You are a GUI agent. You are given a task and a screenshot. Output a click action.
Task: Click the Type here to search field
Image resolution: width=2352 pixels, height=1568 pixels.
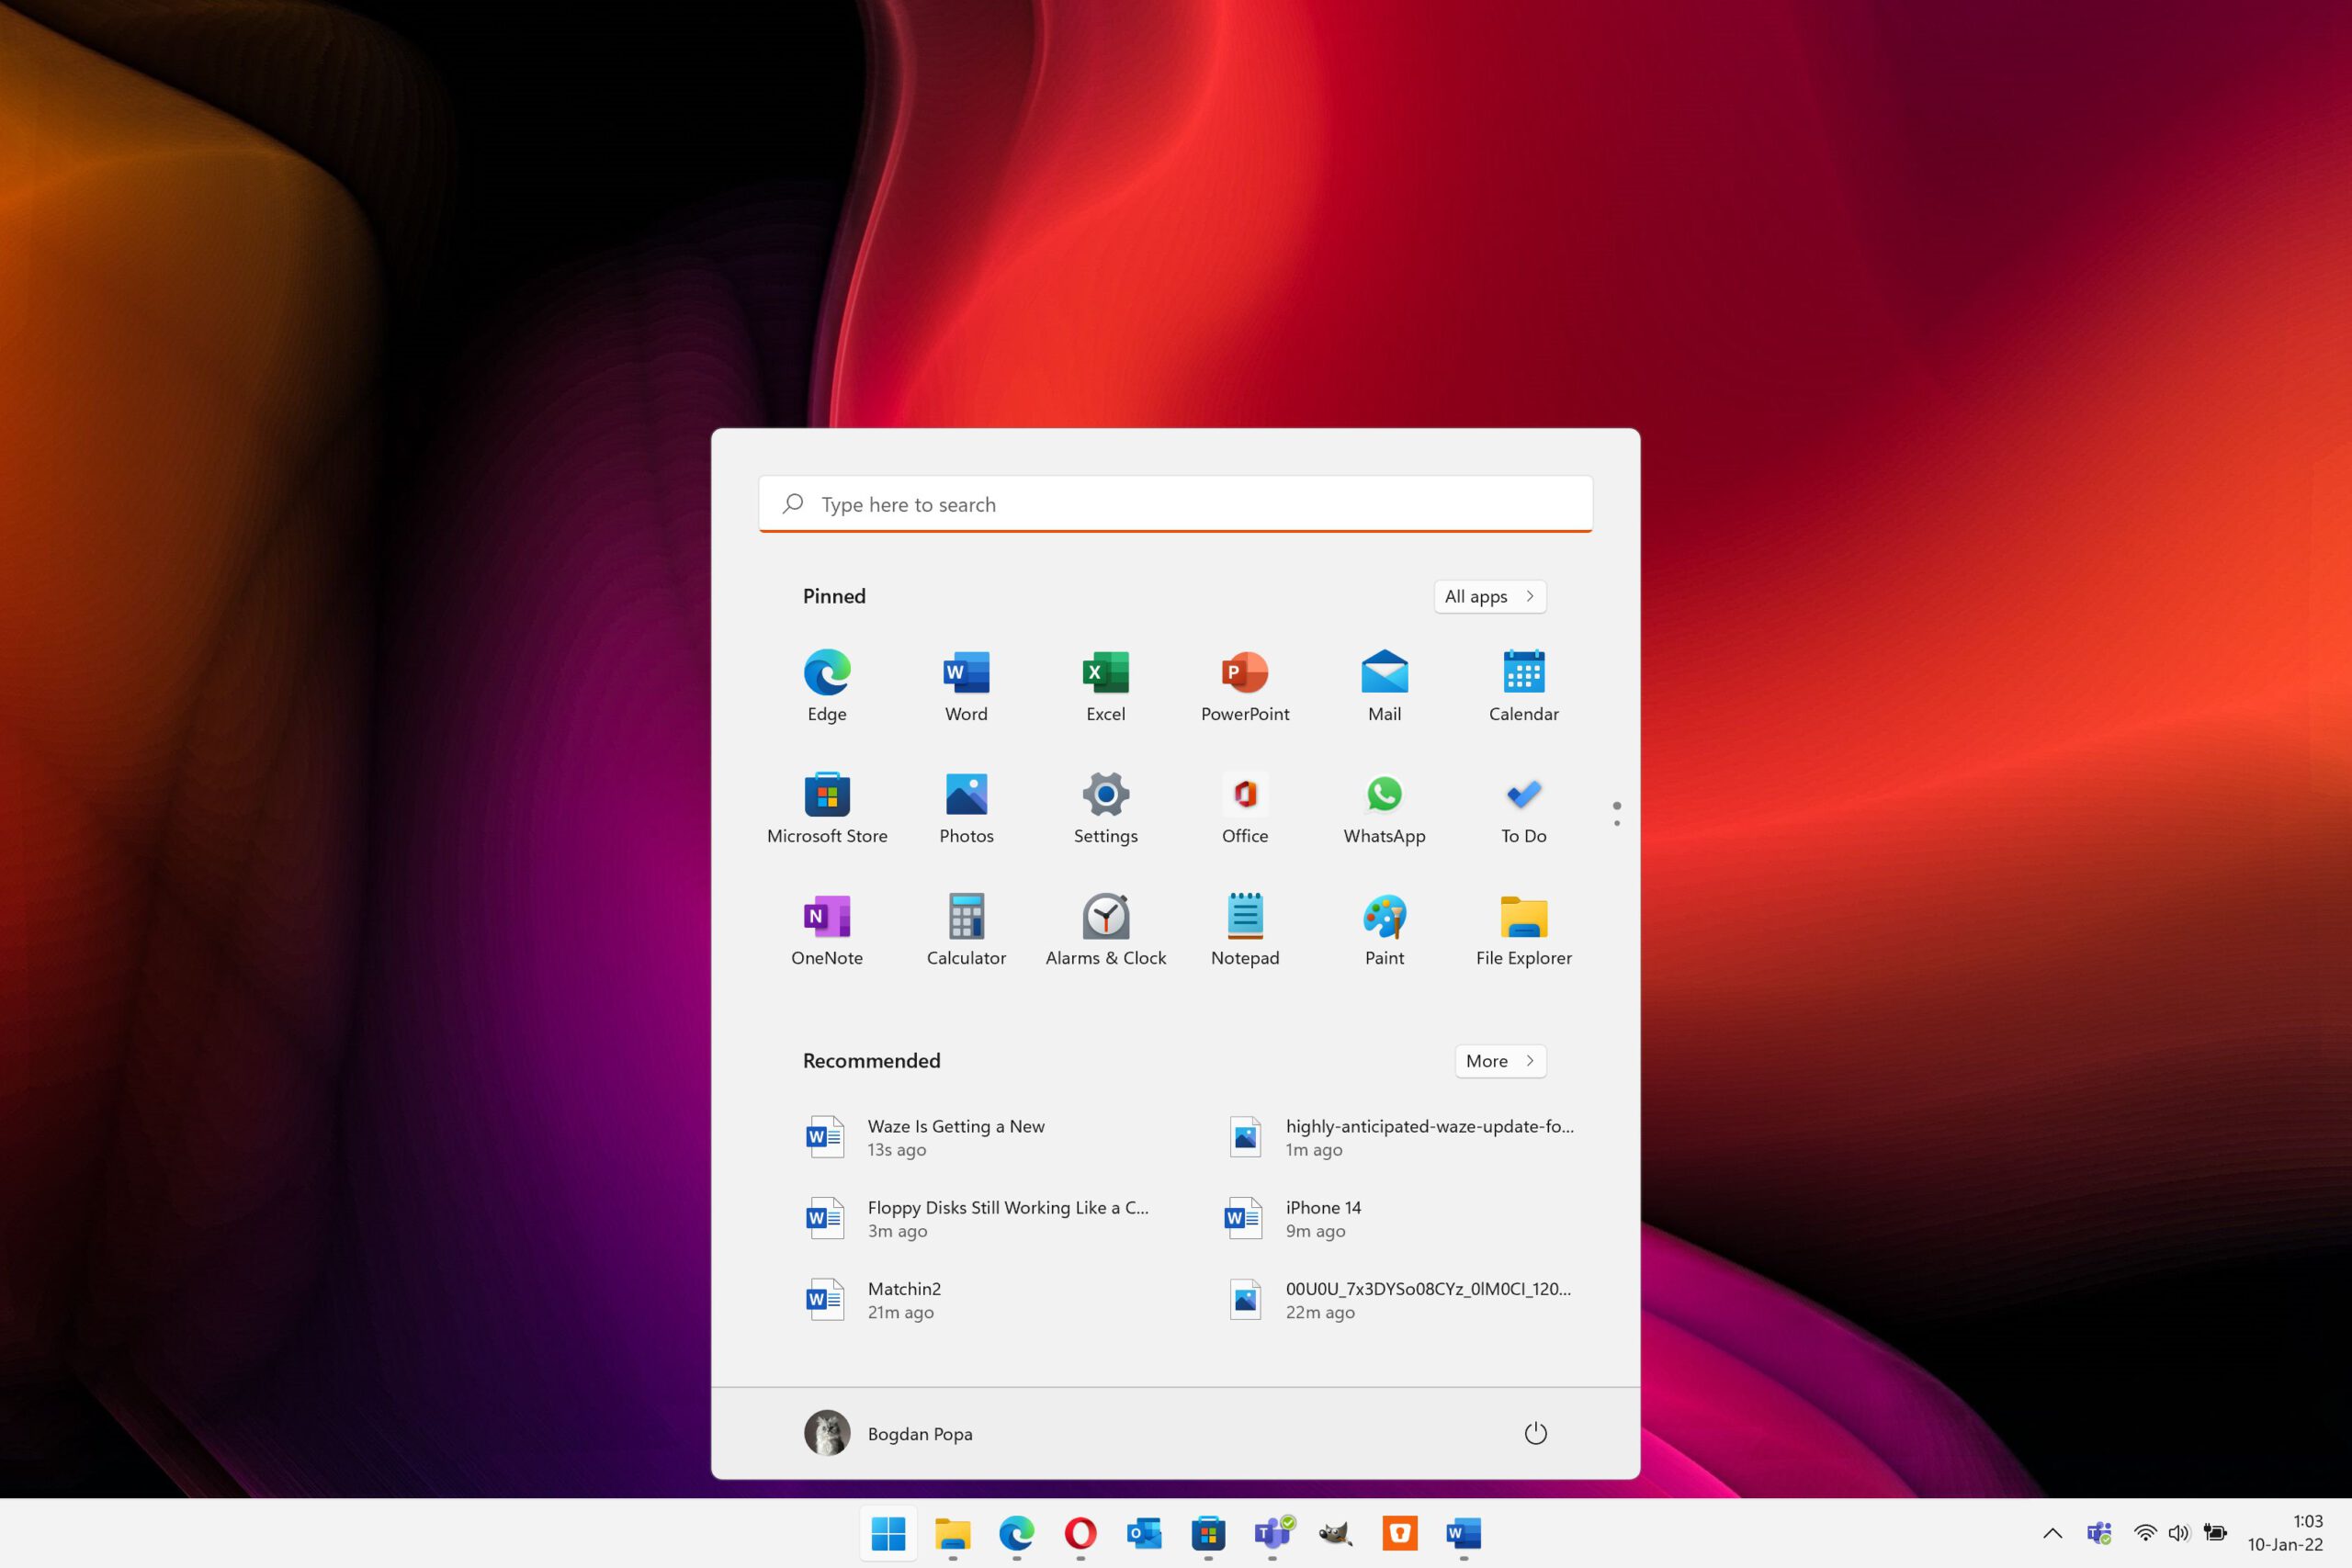(x=1175, y=504)
